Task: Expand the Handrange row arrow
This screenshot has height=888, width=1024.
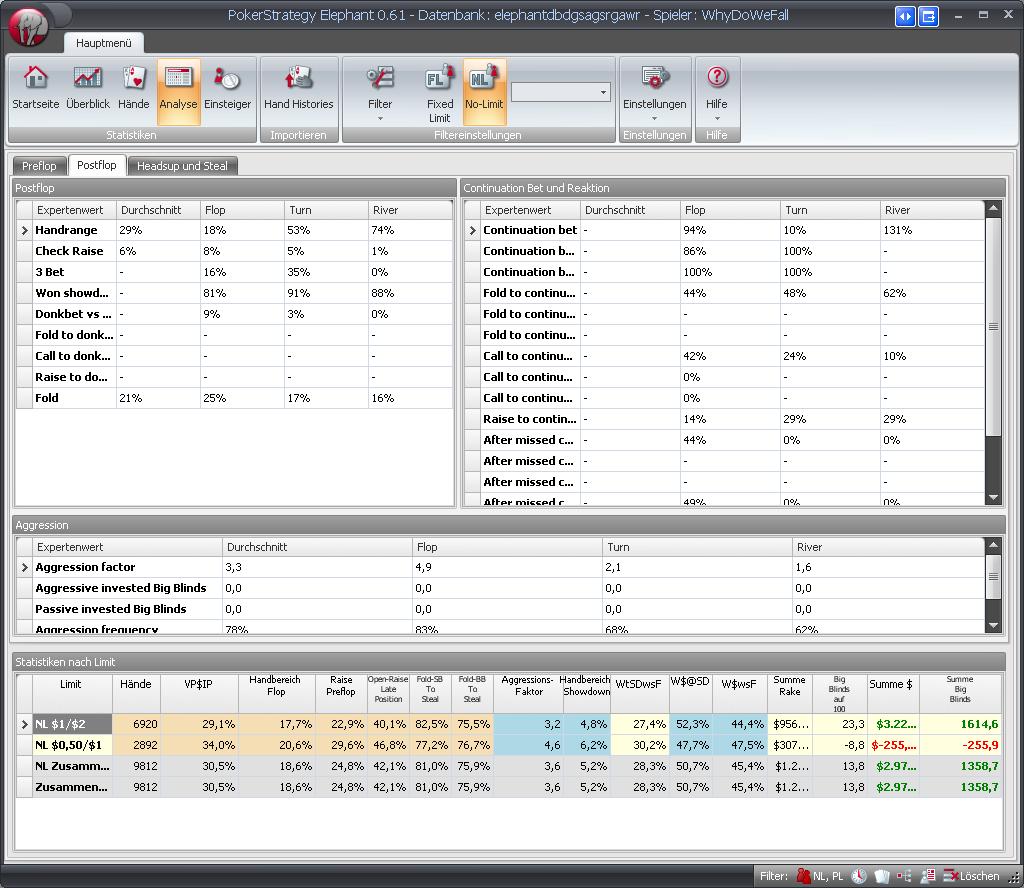Action: coord(24,230)
